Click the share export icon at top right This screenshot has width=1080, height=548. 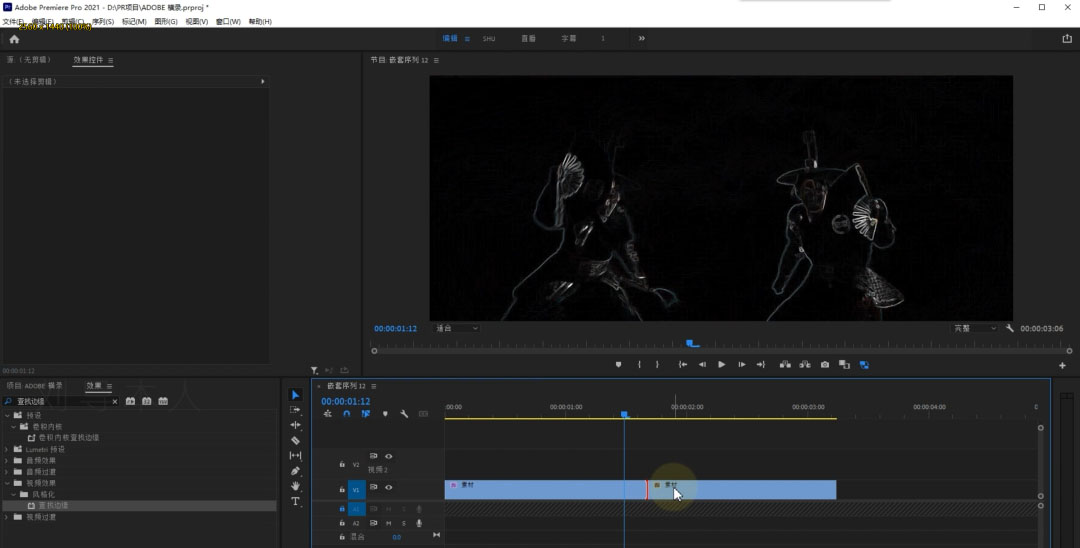[1067, 39]
